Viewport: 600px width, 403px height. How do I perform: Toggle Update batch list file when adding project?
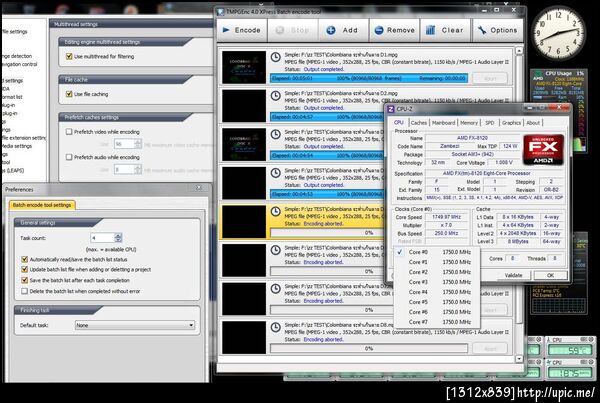tap(24, 269)
